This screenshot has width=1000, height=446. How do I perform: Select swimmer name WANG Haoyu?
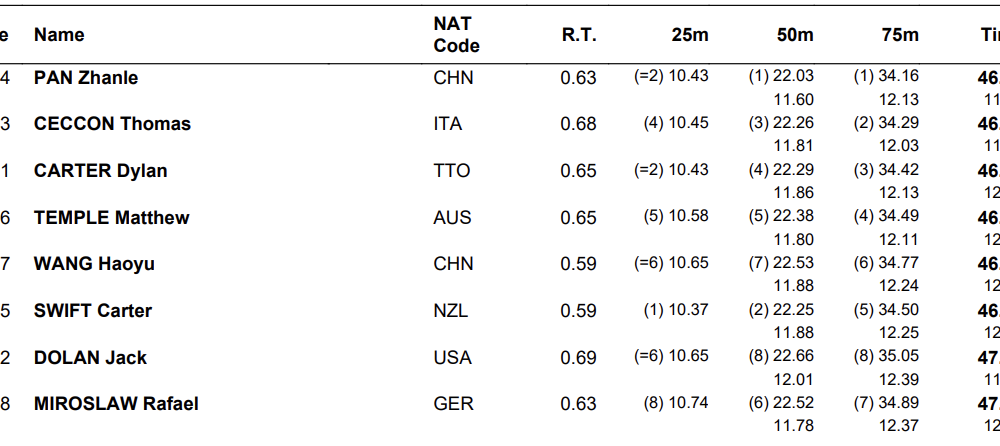(94, 264)
